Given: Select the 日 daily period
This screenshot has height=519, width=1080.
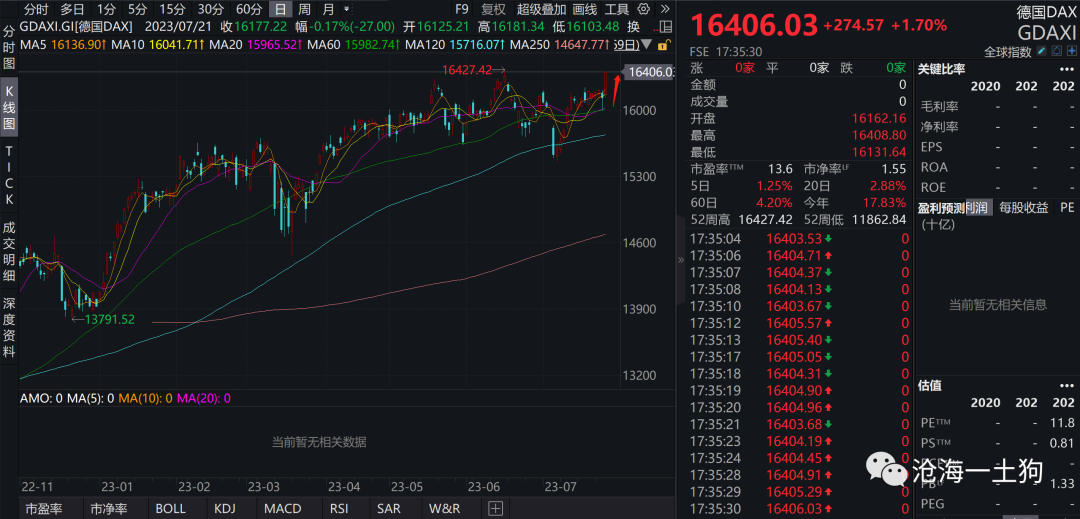Looking at the screenshot, I should [x=280, y=10].
